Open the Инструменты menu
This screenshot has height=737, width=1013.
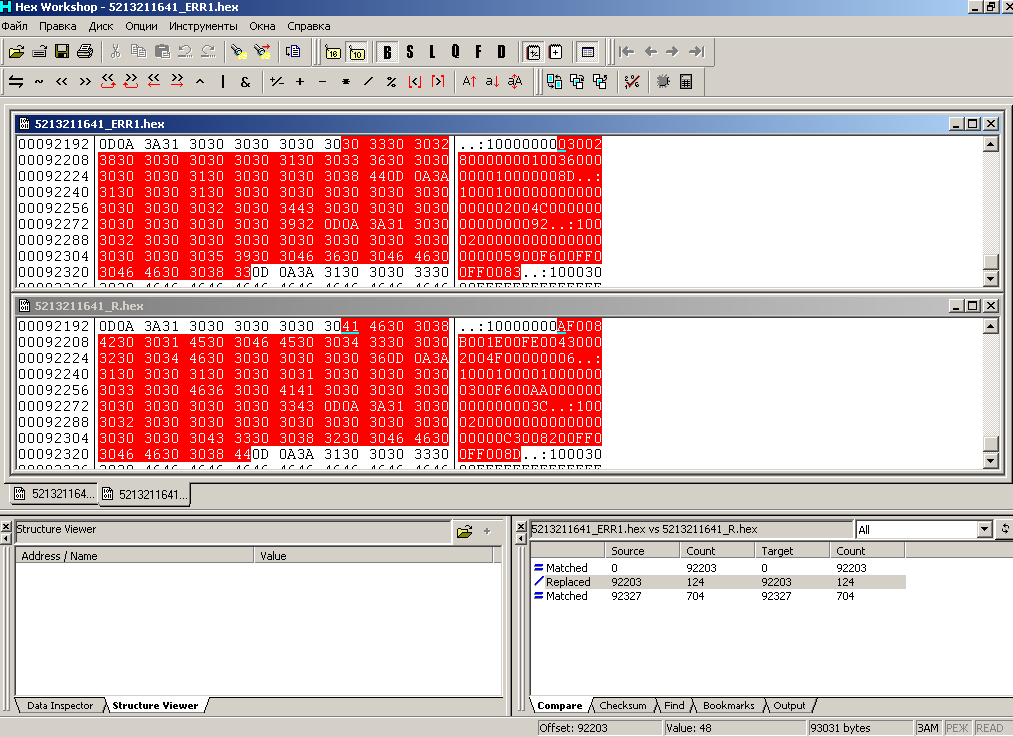[204, 26]
